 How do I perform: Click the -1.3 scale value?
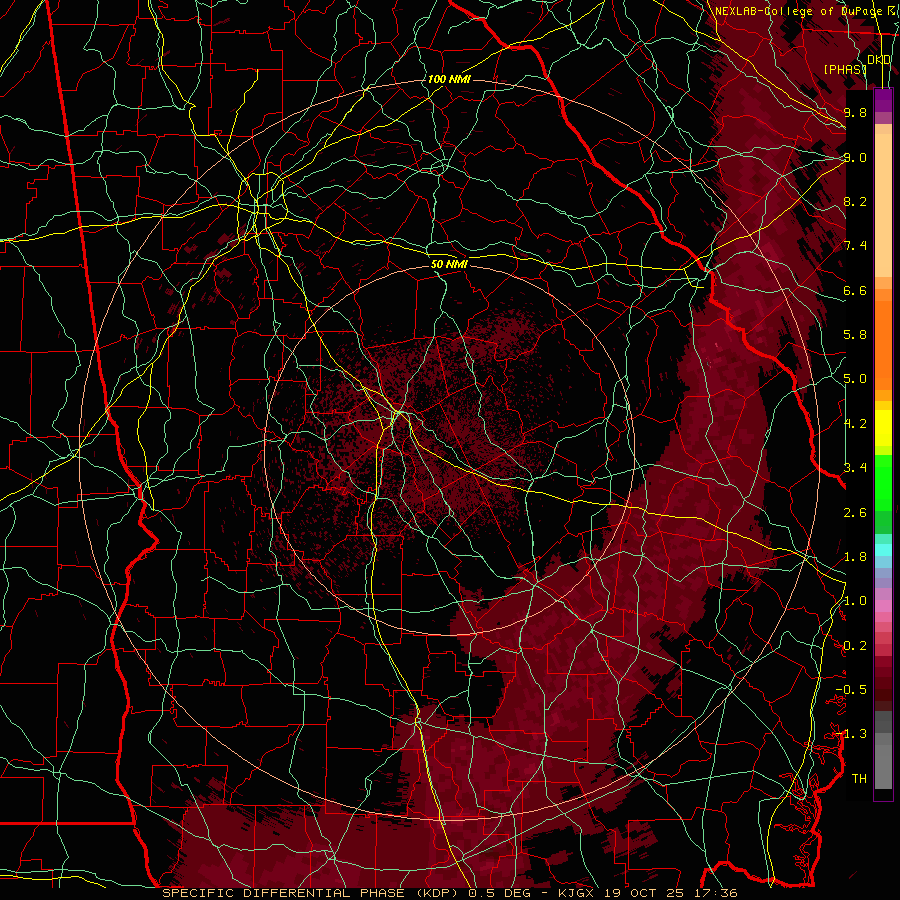tap(851, 734)
